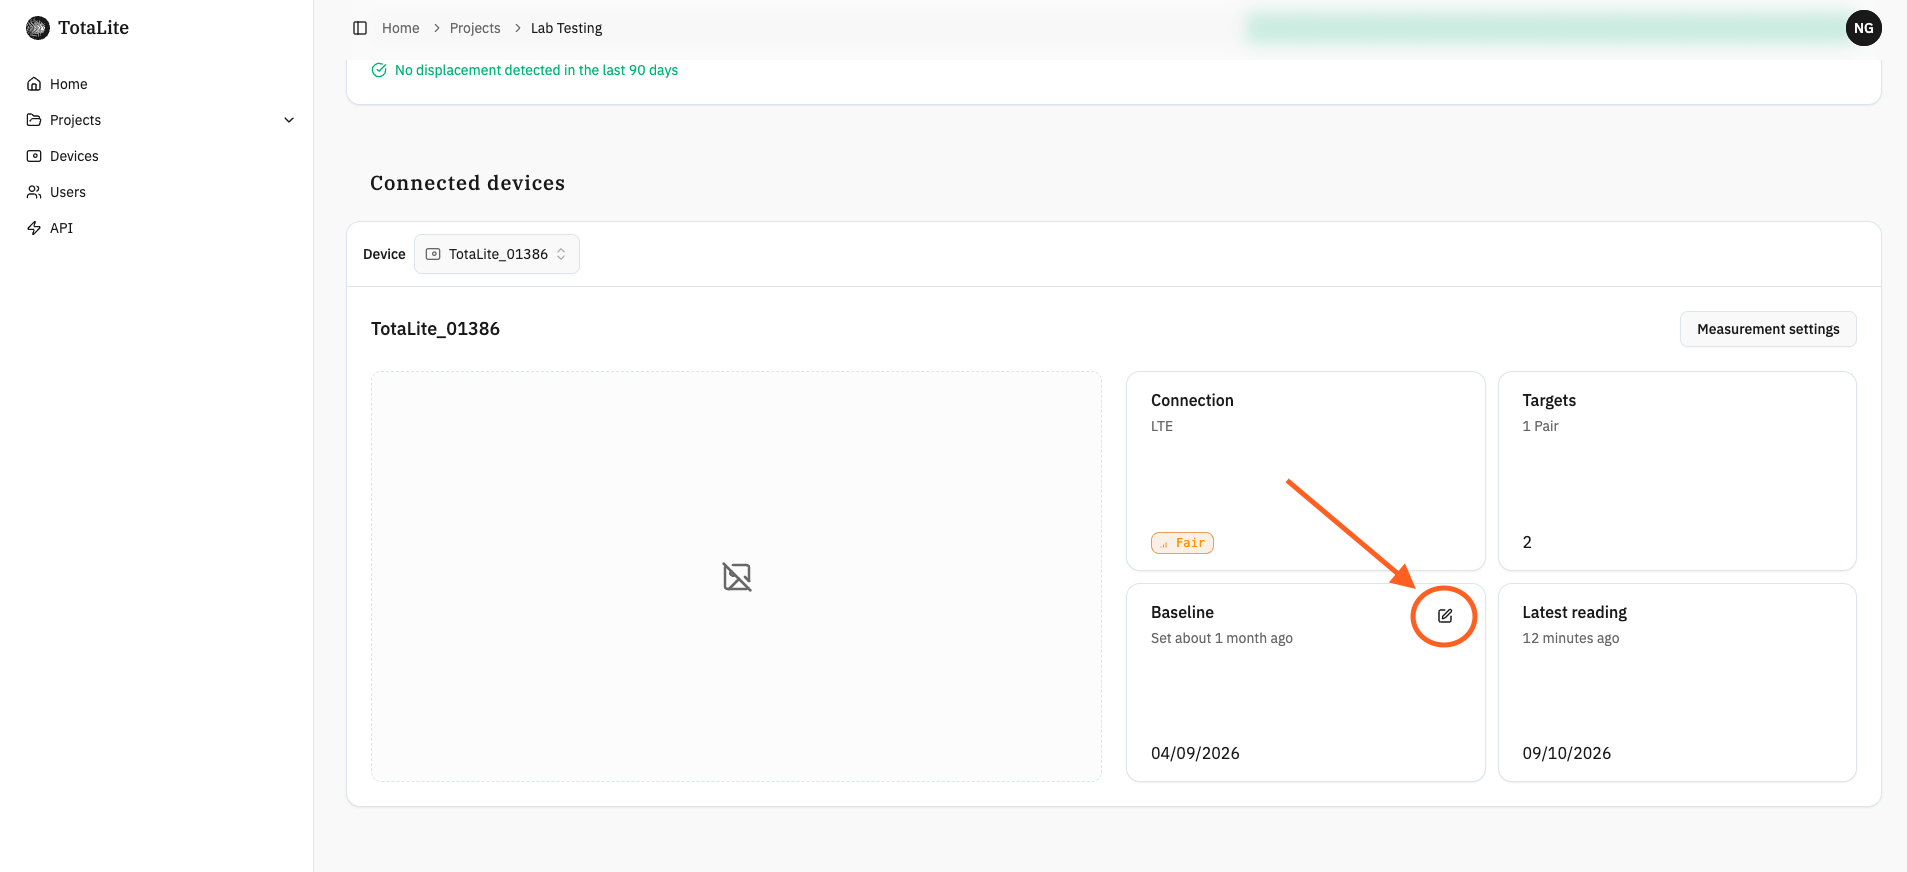Click the targets count value 2
The width and height of the screenshot is (1907, 872).
[1527, 542]
